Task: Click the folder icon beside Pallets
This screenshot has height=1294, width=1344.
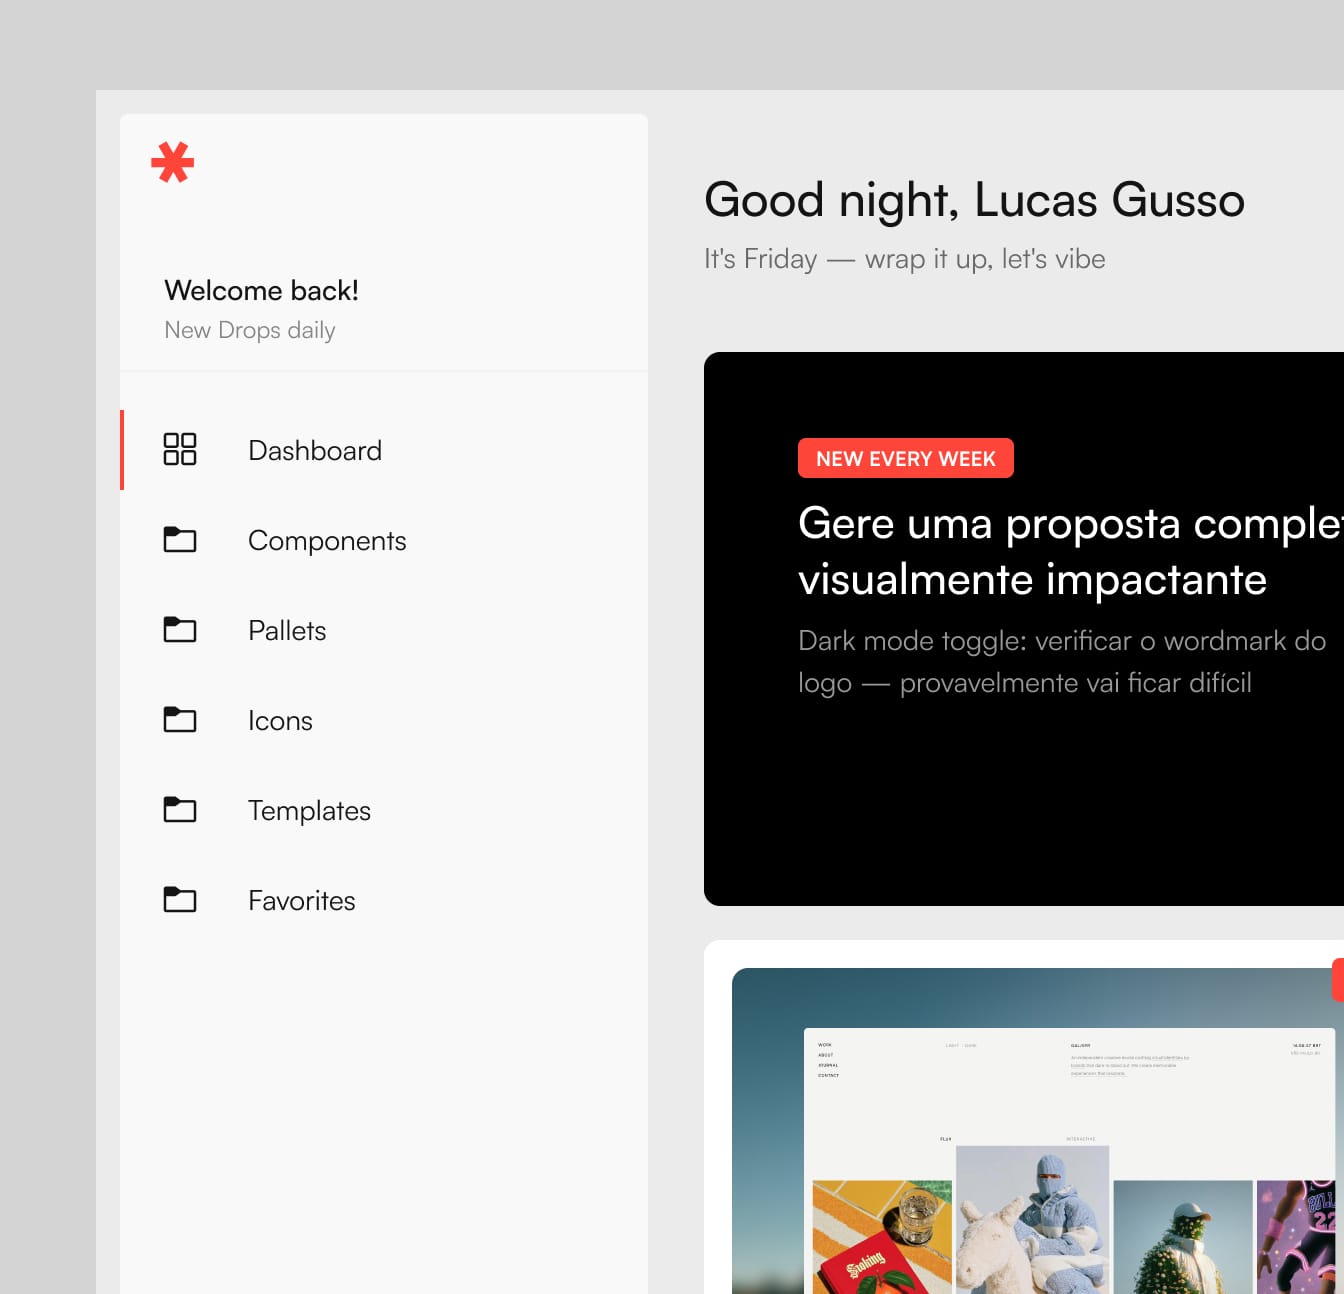Action: tap(180, 629)
